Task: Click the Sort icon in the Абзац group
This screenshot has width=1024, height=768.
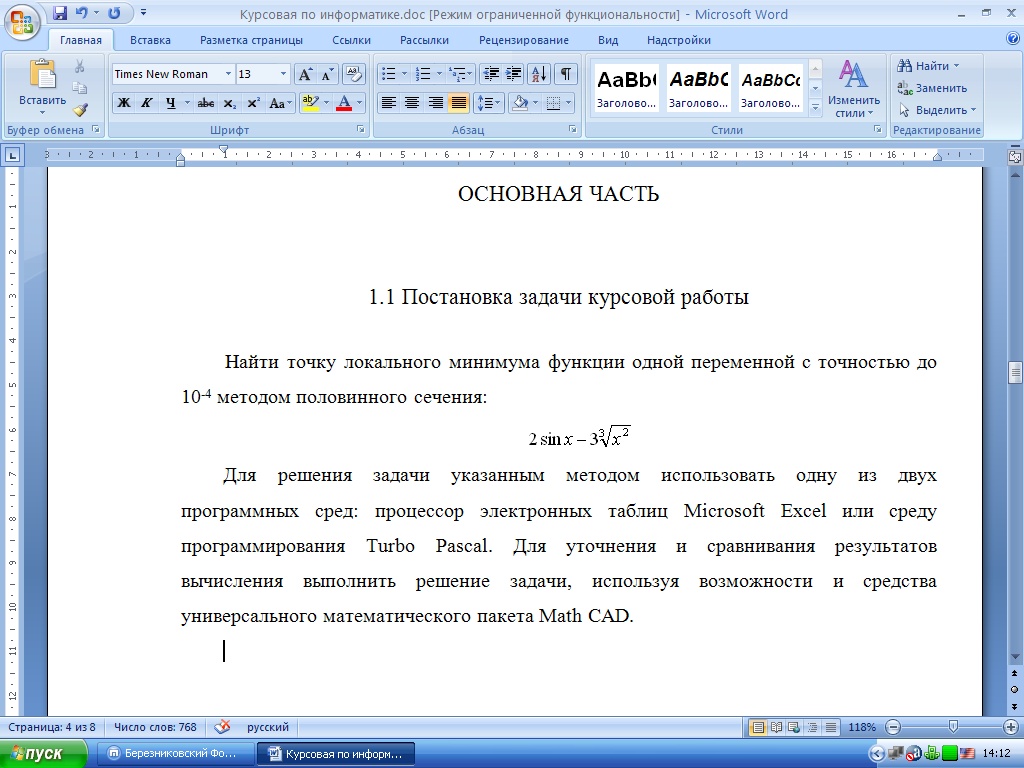Action: (x=539, y=74)
